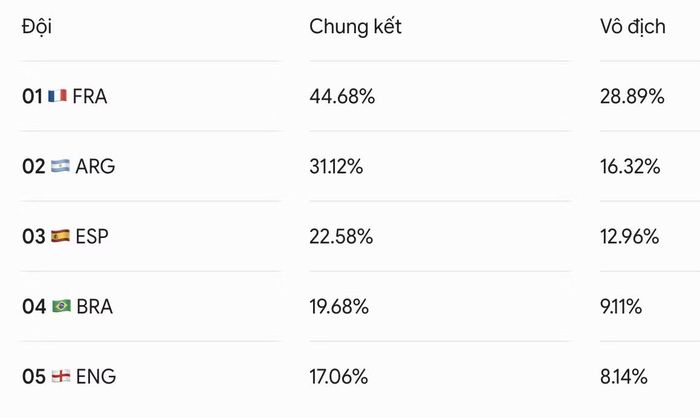Click France's 28.89% champion probability
This screenshot has height=418, width=700.
[x=632, y=96]
